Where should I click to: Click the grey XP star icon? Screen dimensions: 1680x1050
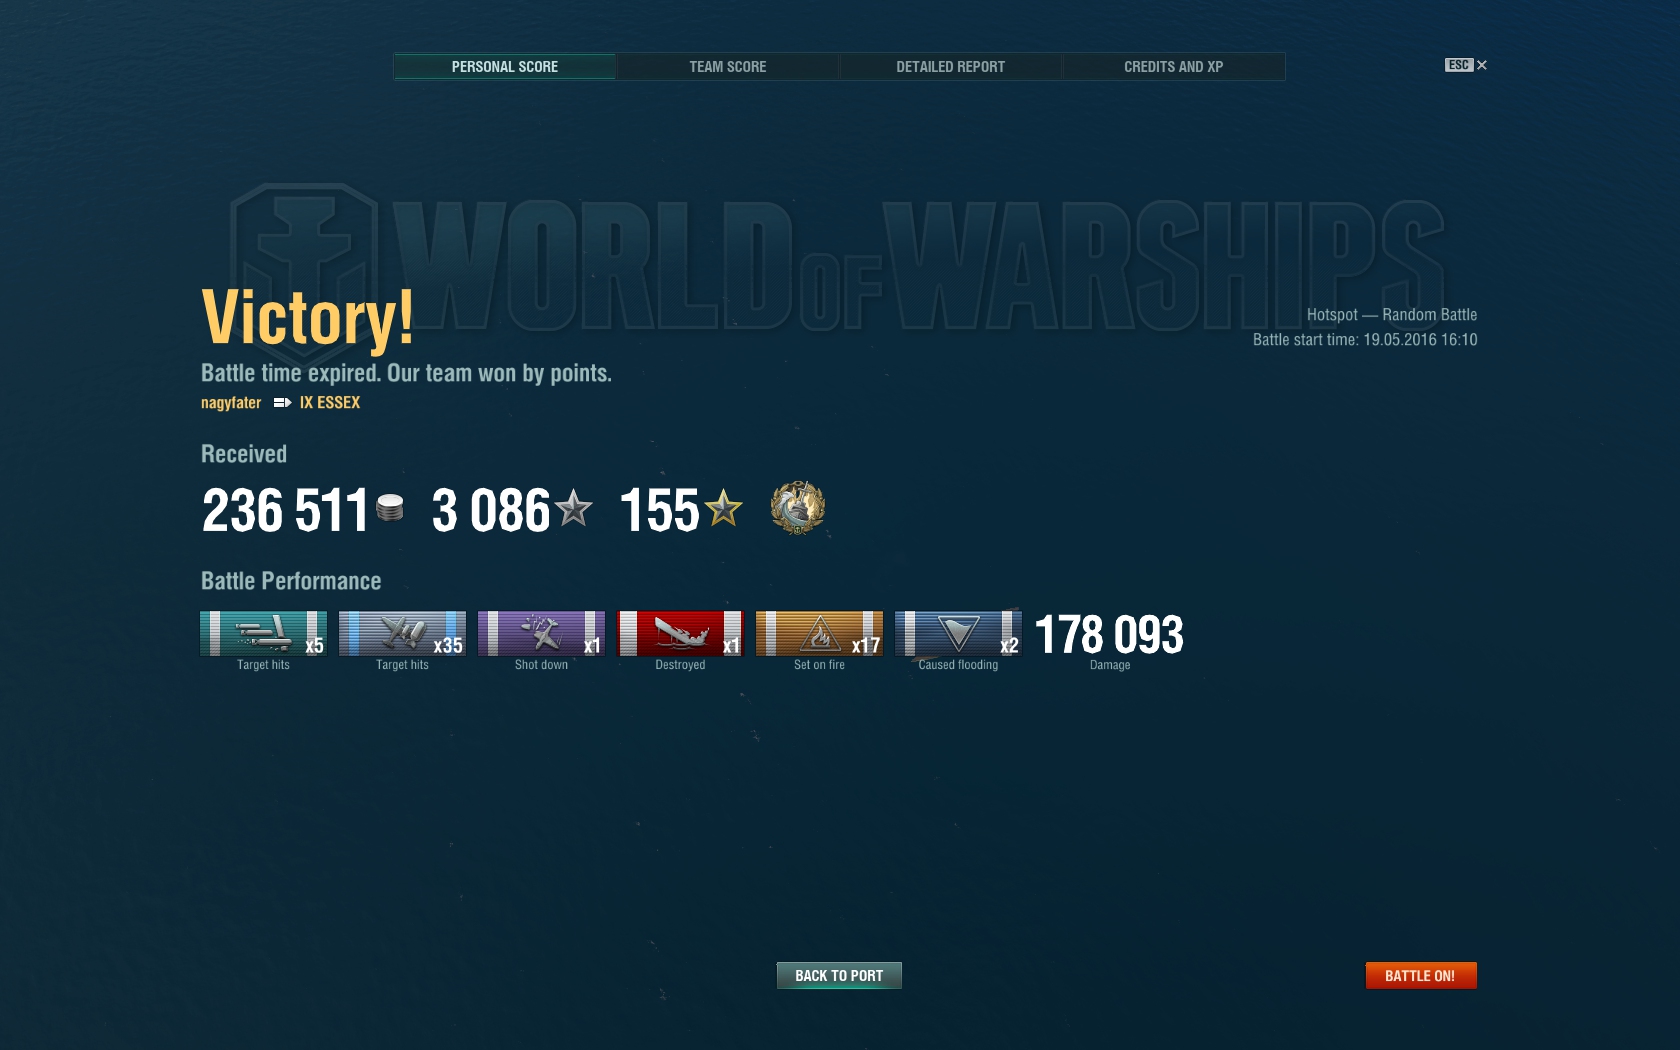click(573, 508)
